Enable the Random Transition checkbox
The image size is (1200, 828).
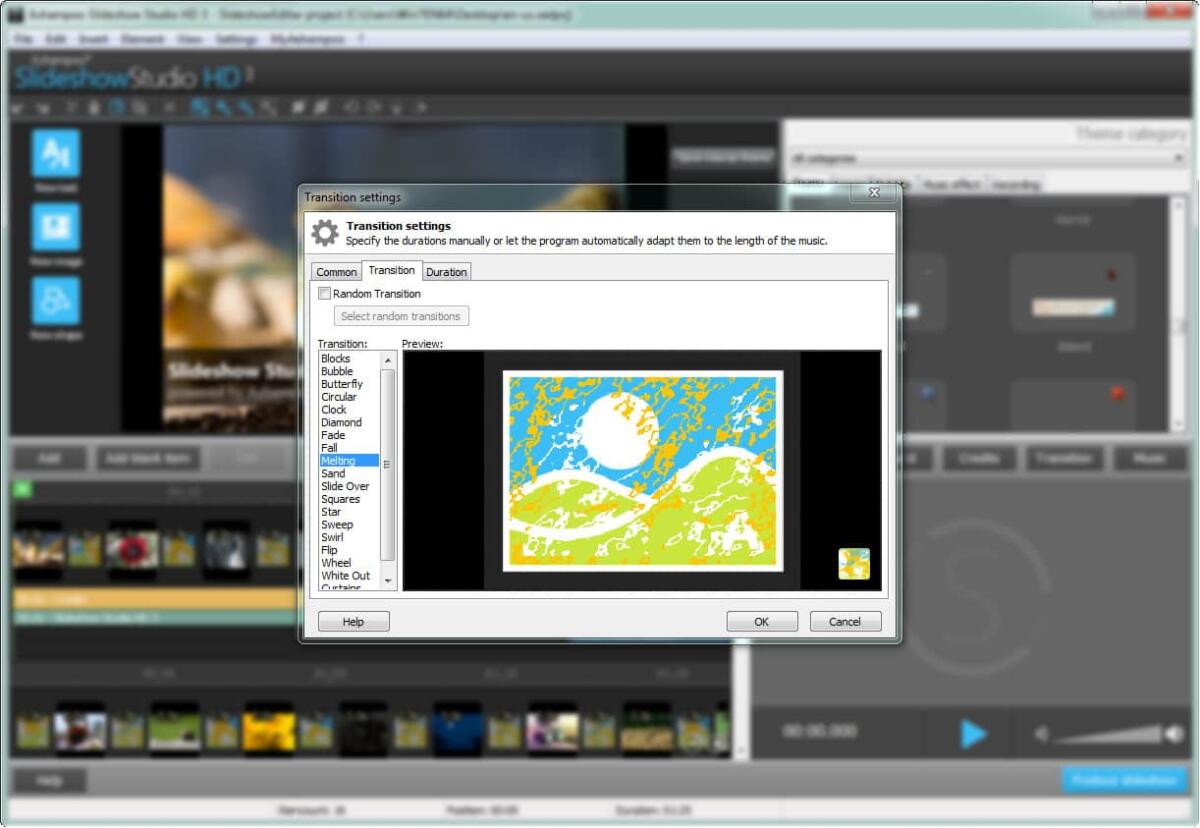tap(325, 293)
